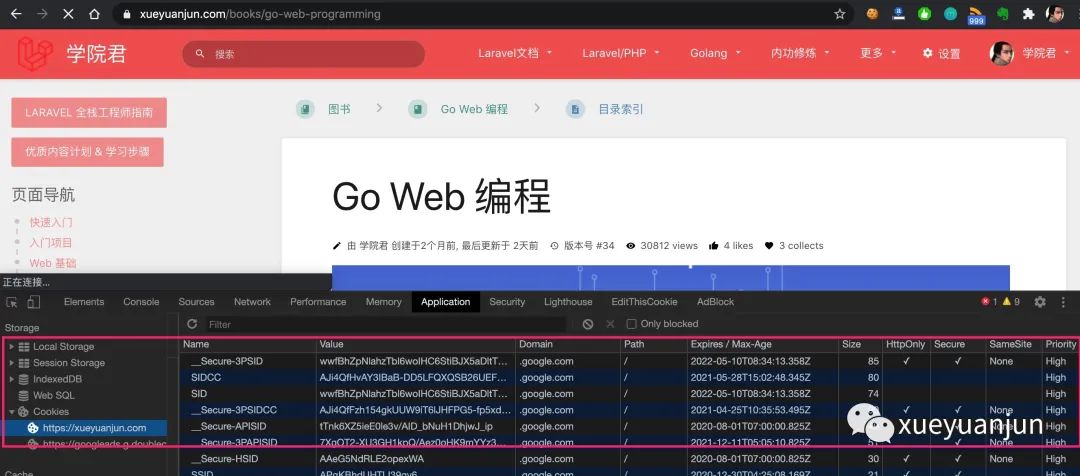
Task: Expand the Session Storage tree node
Action: [x=11, y=362]
